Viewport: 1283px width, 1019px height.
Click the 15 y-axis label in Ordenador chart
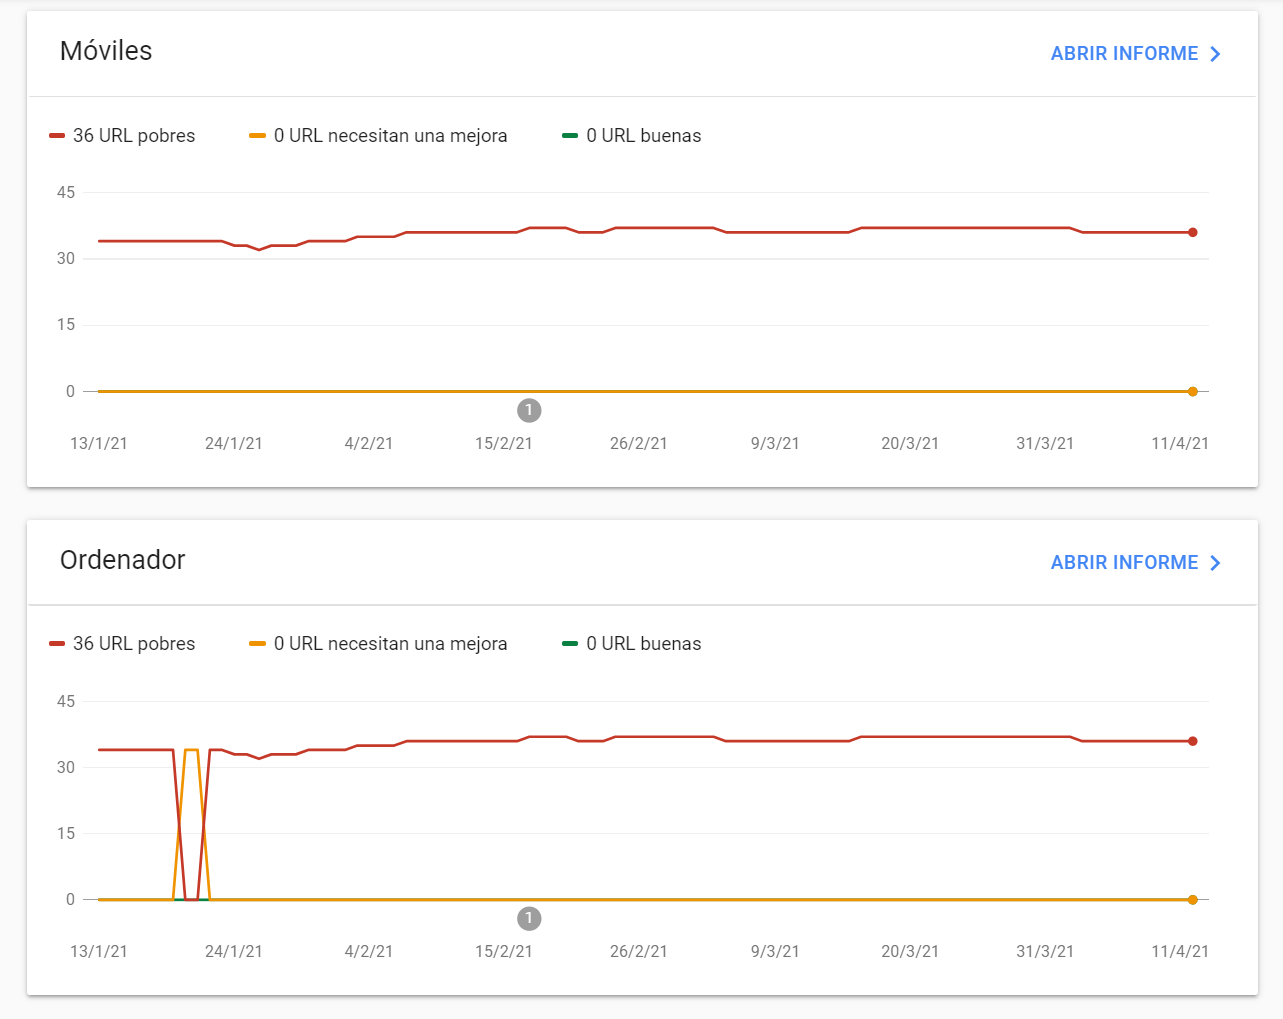pyautogui.click(x=66, y=833)
